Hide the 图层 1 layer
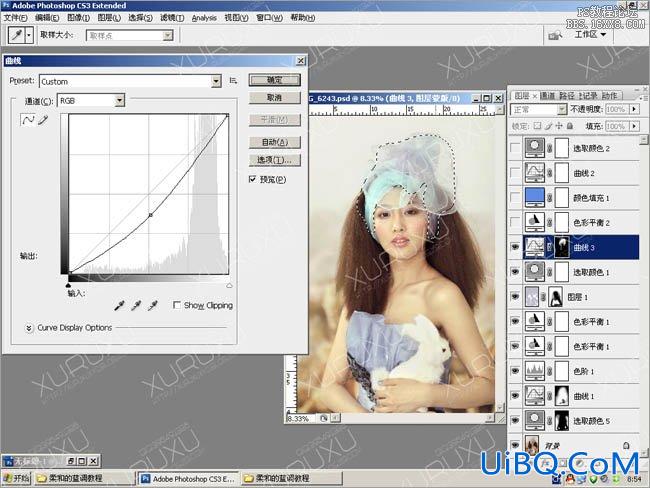This screenshot has width=650, height=488. coord(515,297)
